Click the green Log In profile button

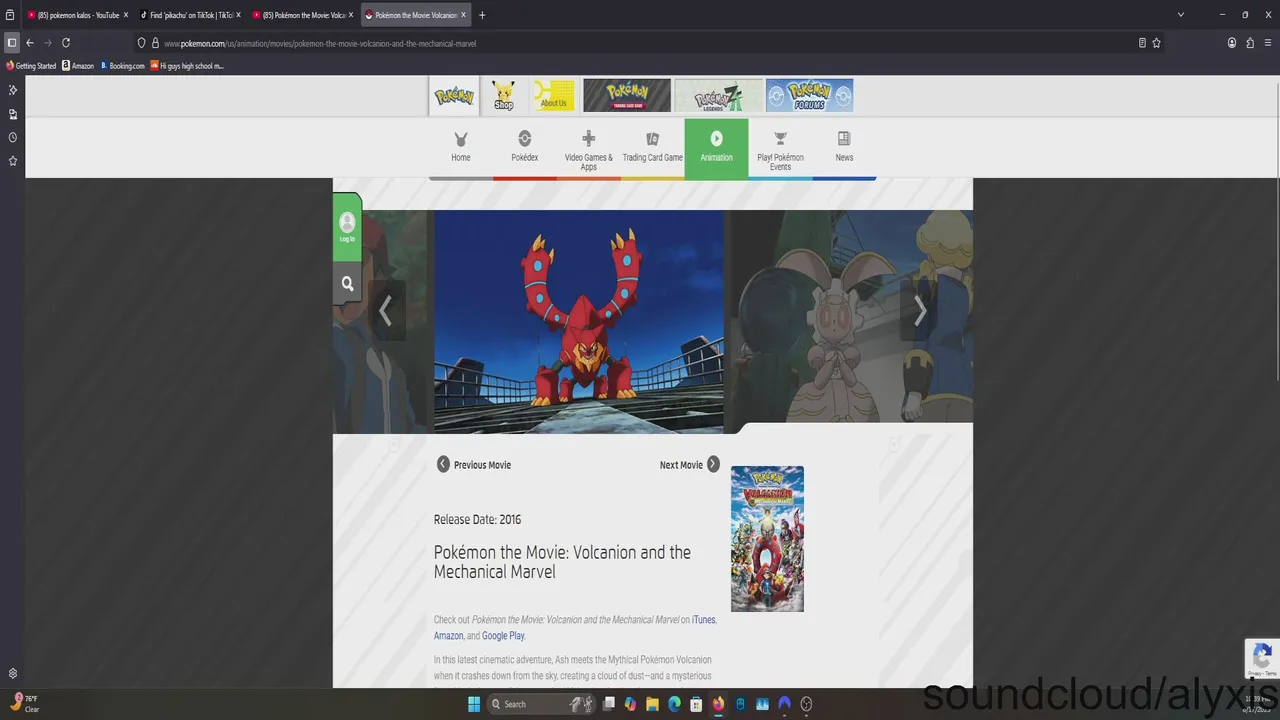[347, 228]
